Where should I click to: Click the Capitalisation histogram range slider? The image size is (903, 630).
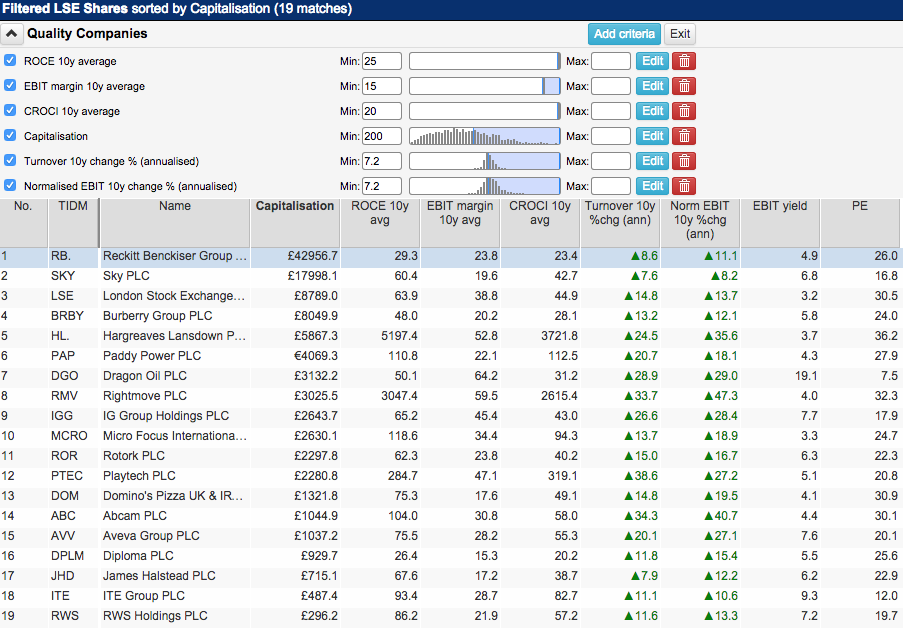click(484, 136)
